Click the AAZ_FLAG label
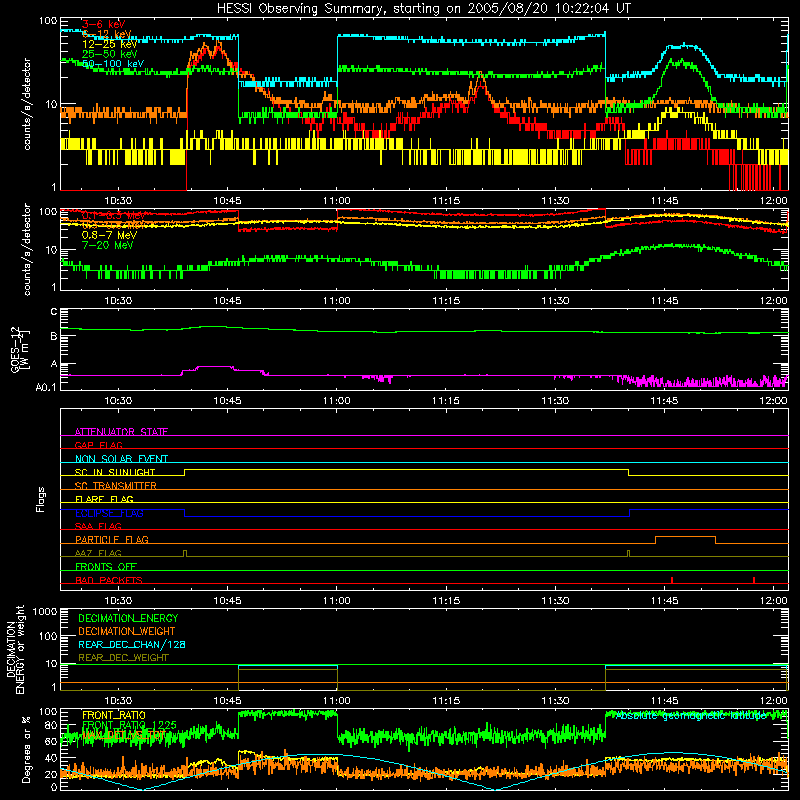800x800 pixels. pos(98,553)
